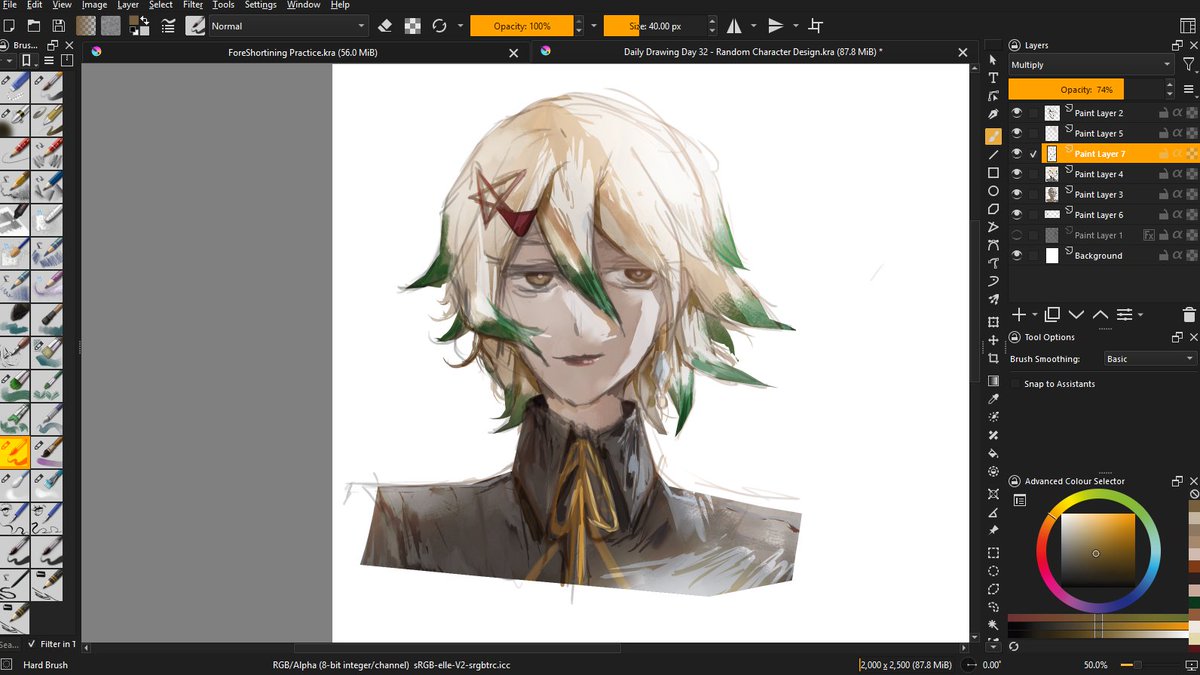This screenshot has height=675, width=1200.
Task: Open the Filter menu
Action: 193,5
